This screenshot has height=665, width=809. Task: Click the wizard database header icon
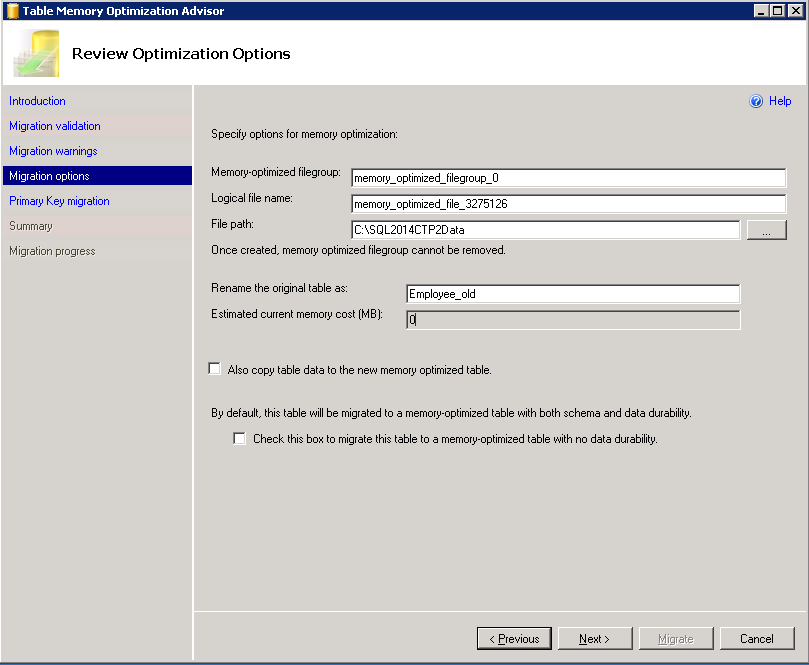36,54
